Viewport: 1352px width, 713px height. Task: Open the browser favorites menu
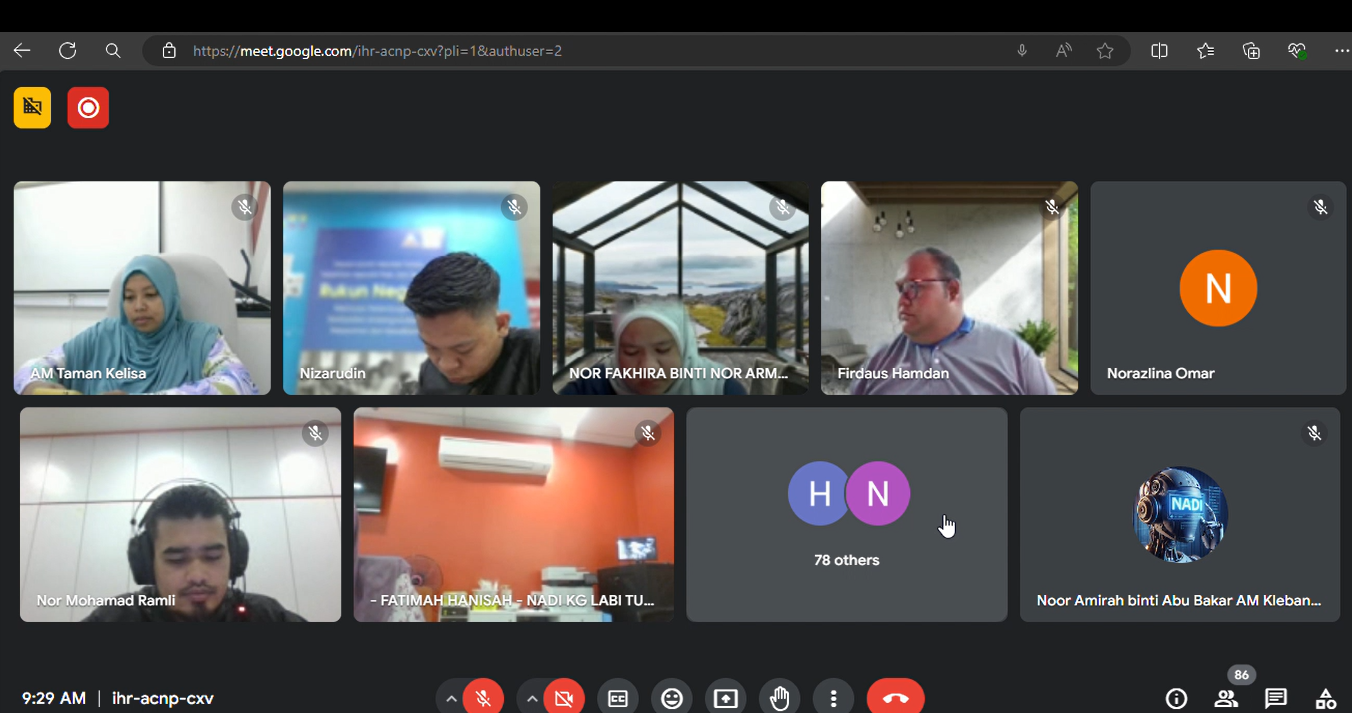(1205, 51)
